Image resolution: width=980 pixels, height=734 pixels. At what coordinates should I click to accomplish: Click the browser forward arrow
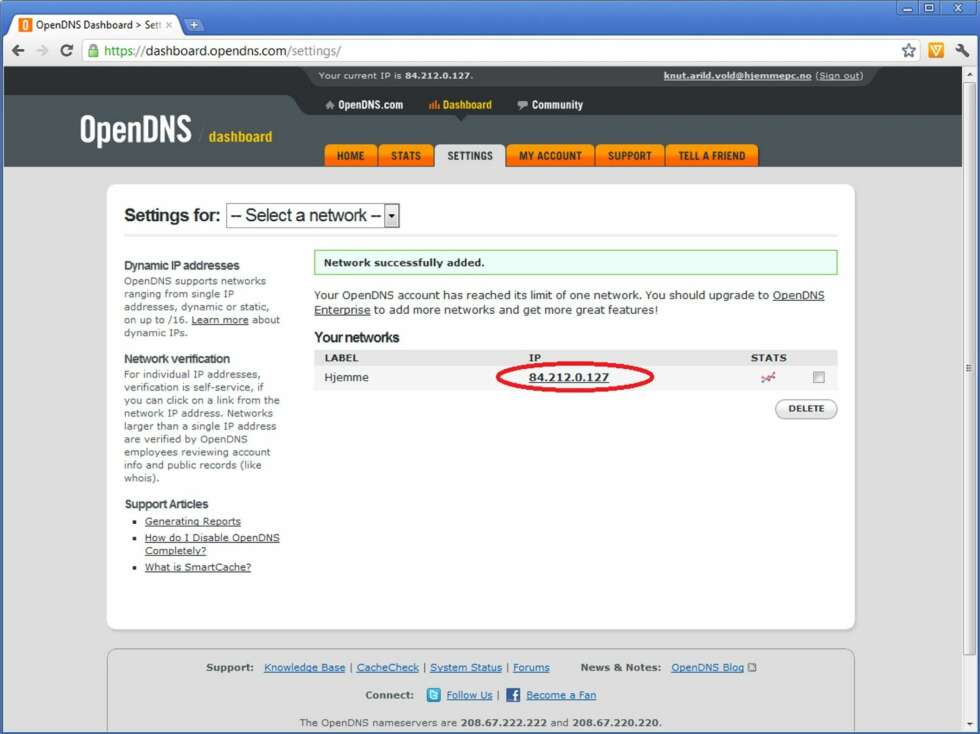(x=42, y=51)
